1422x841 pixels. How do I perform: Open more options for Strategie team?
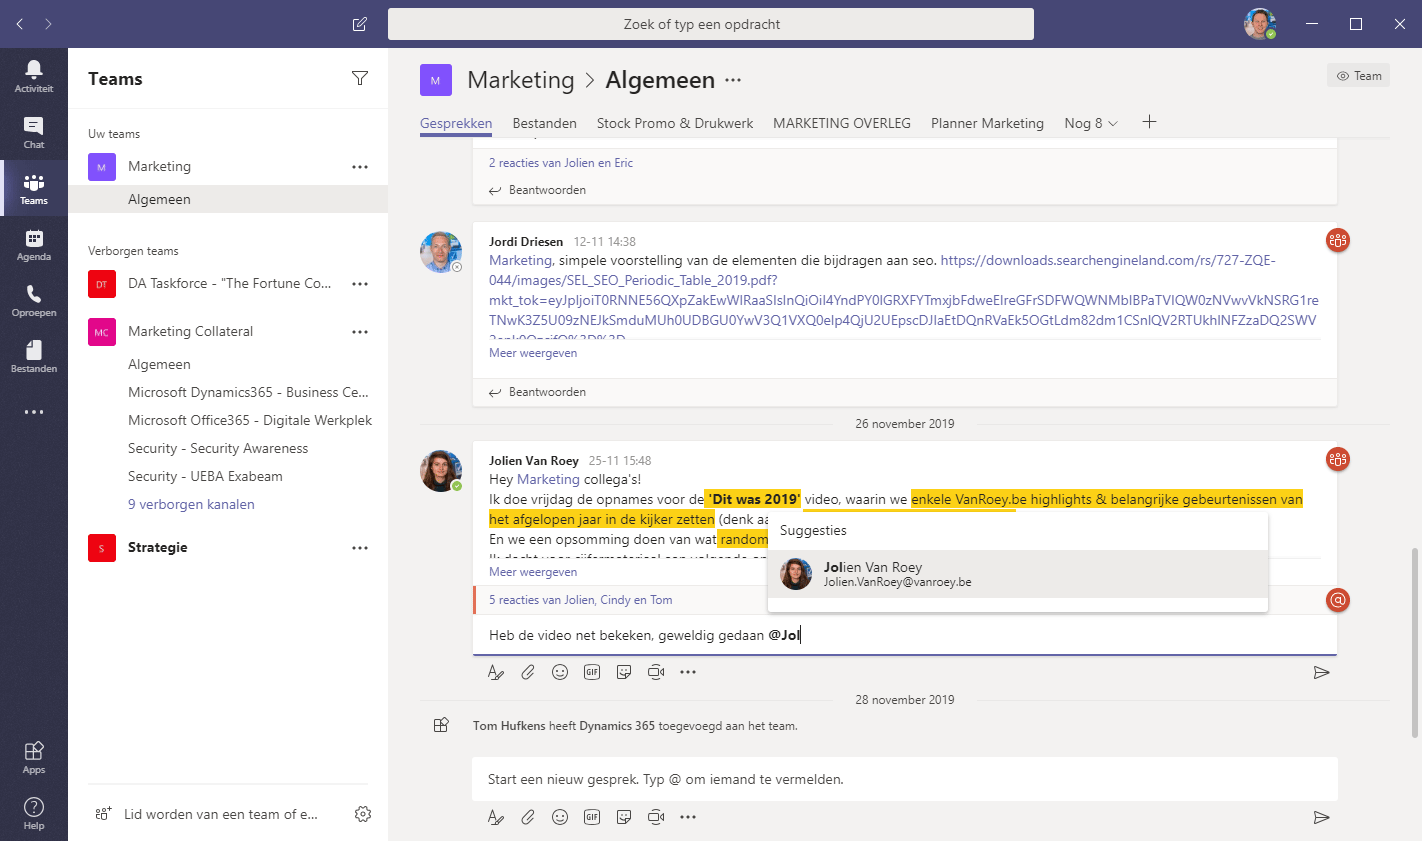point(360,548)
